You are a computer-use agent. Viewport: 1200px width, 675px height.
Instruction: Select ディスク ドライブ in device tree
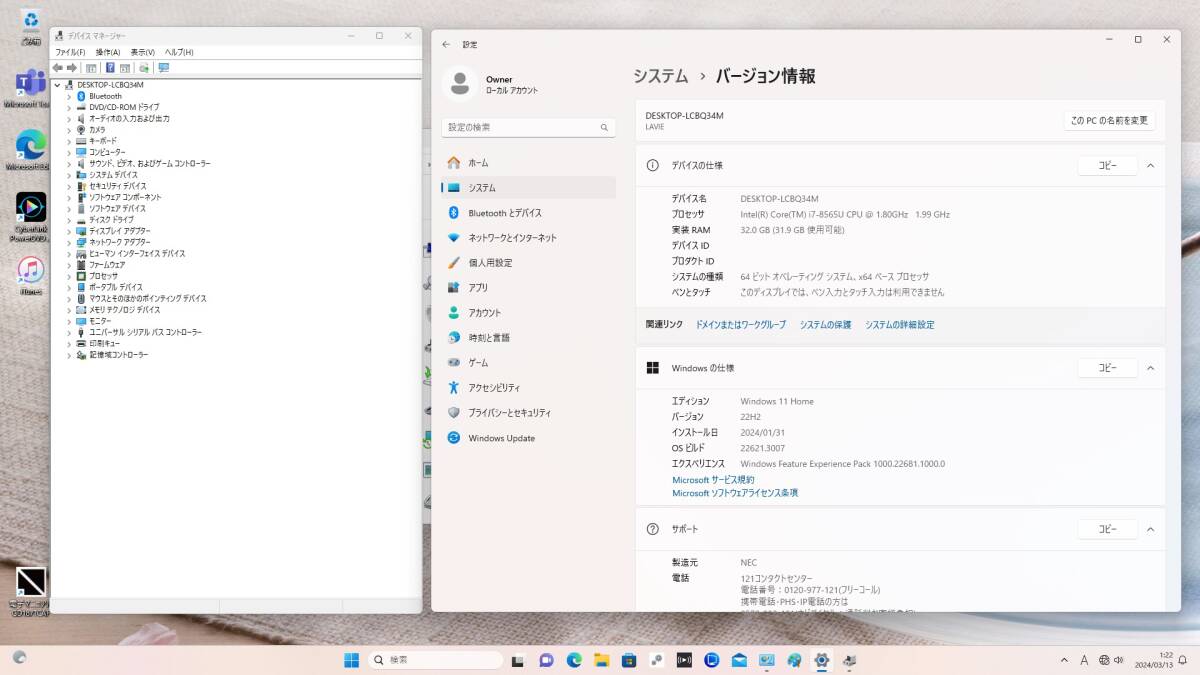point(111,220)
